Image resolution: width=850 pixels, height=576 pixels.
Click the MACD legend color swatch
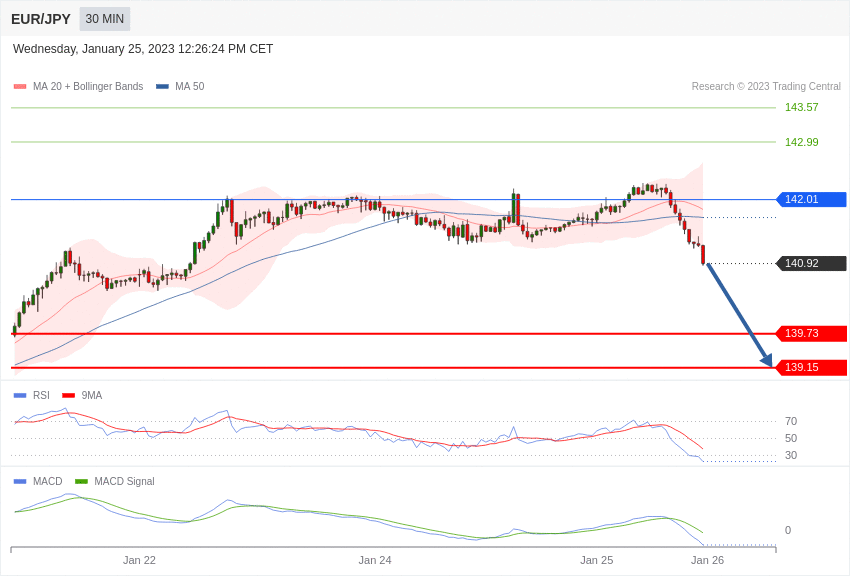[20, 481]
